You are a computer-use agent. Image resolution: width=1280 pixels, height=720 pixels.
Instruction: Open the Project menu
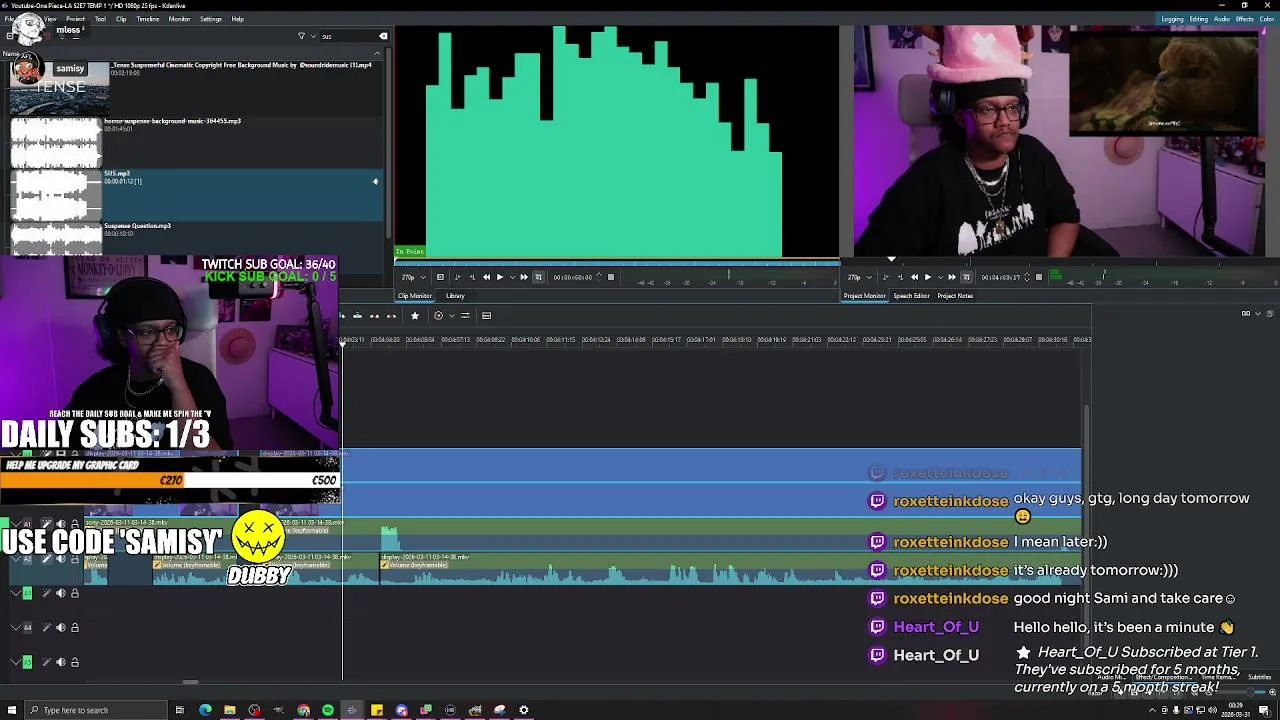[75, 19]
